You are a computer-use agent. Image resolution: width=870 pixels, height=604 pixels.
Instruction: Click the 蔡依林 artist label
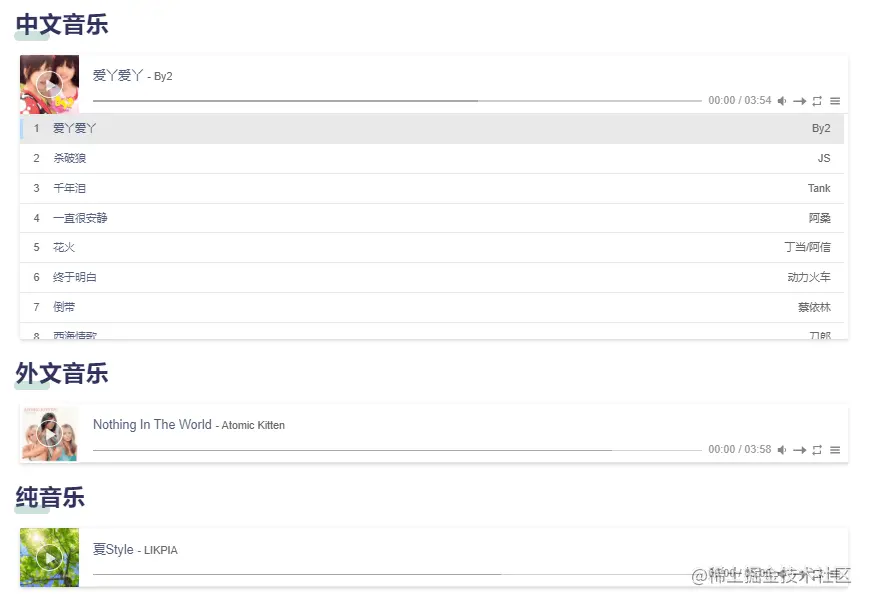[x=815, y=307]
